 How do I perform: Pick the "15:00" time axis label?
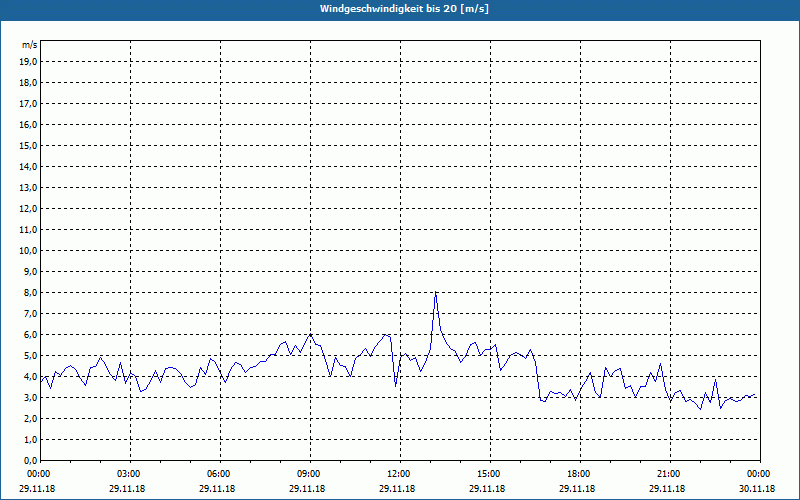coord(488,474)
